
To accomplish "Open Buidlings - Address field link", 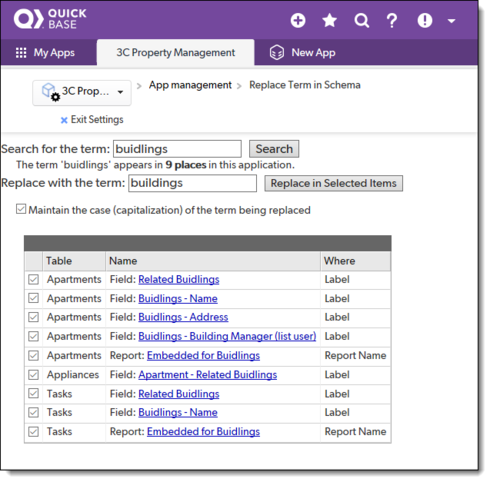I will click(x=183, y=317).
